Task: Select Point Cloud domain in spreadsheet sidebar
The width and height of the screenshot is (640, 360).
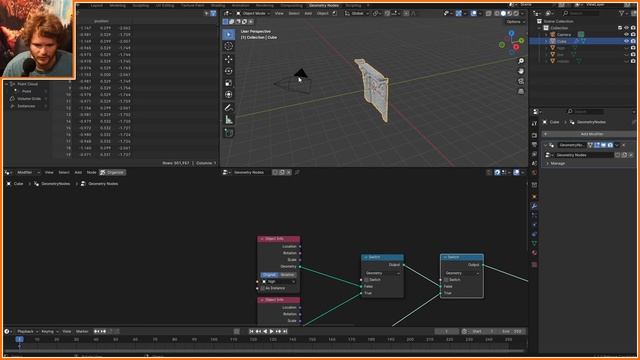Action: coord(27,84)
